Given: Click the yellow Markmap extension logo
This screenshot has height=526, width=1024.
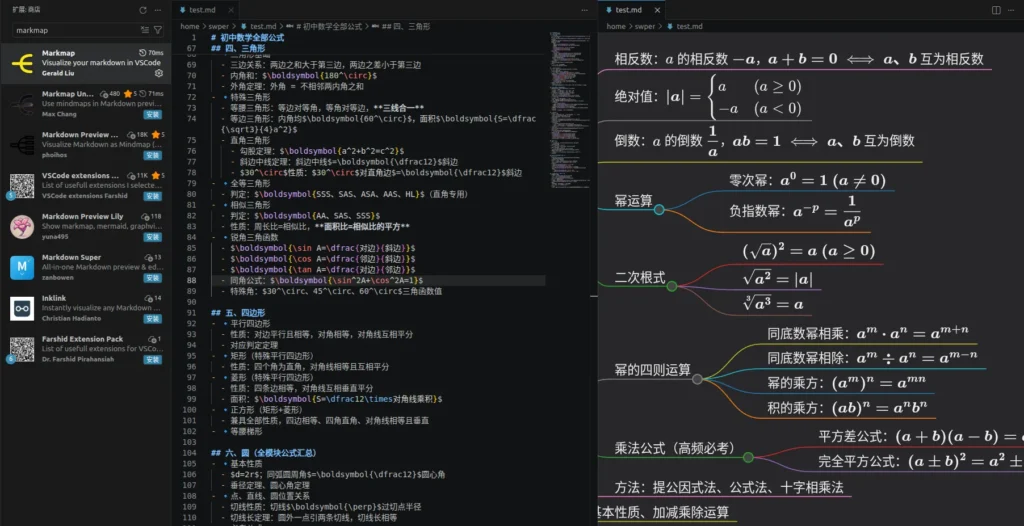Looking at the screenshot, I should pos(22,63).
